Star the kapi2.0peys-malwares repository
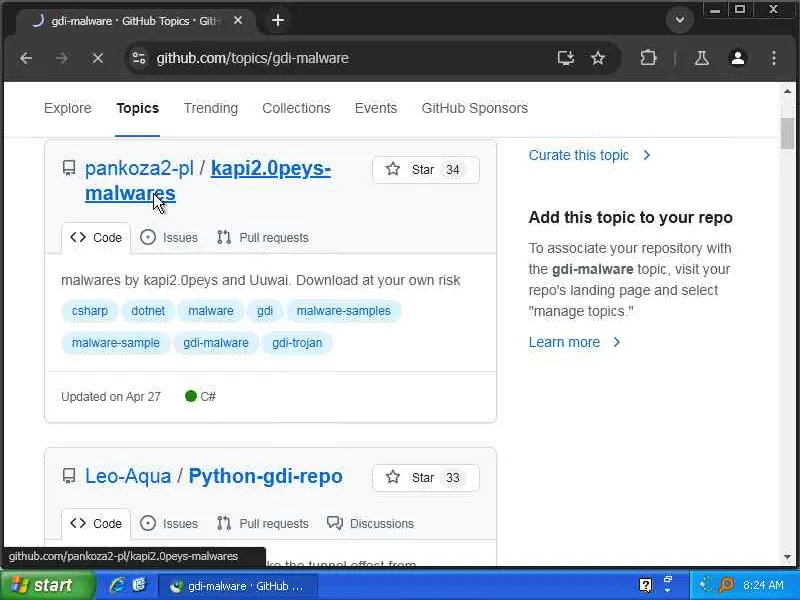 [x=426, y=169]
